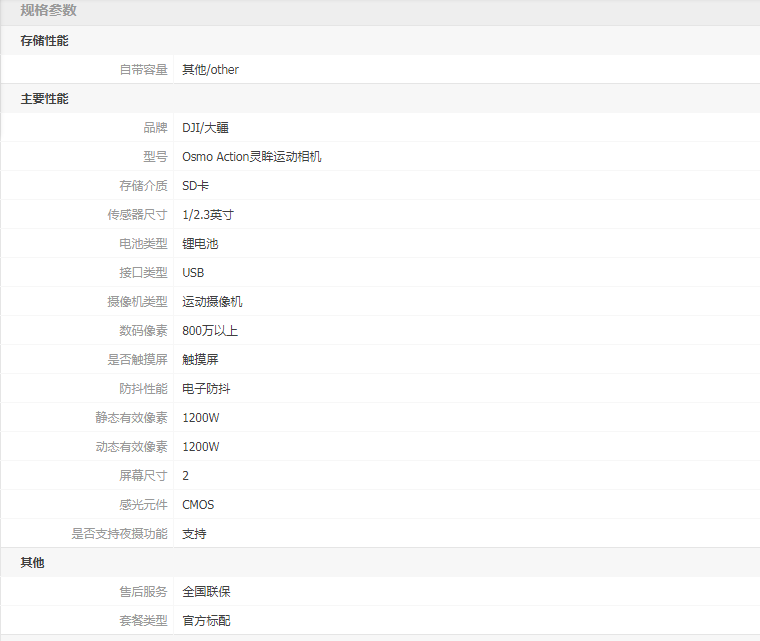Select the 支持 value

coord(194,534)
